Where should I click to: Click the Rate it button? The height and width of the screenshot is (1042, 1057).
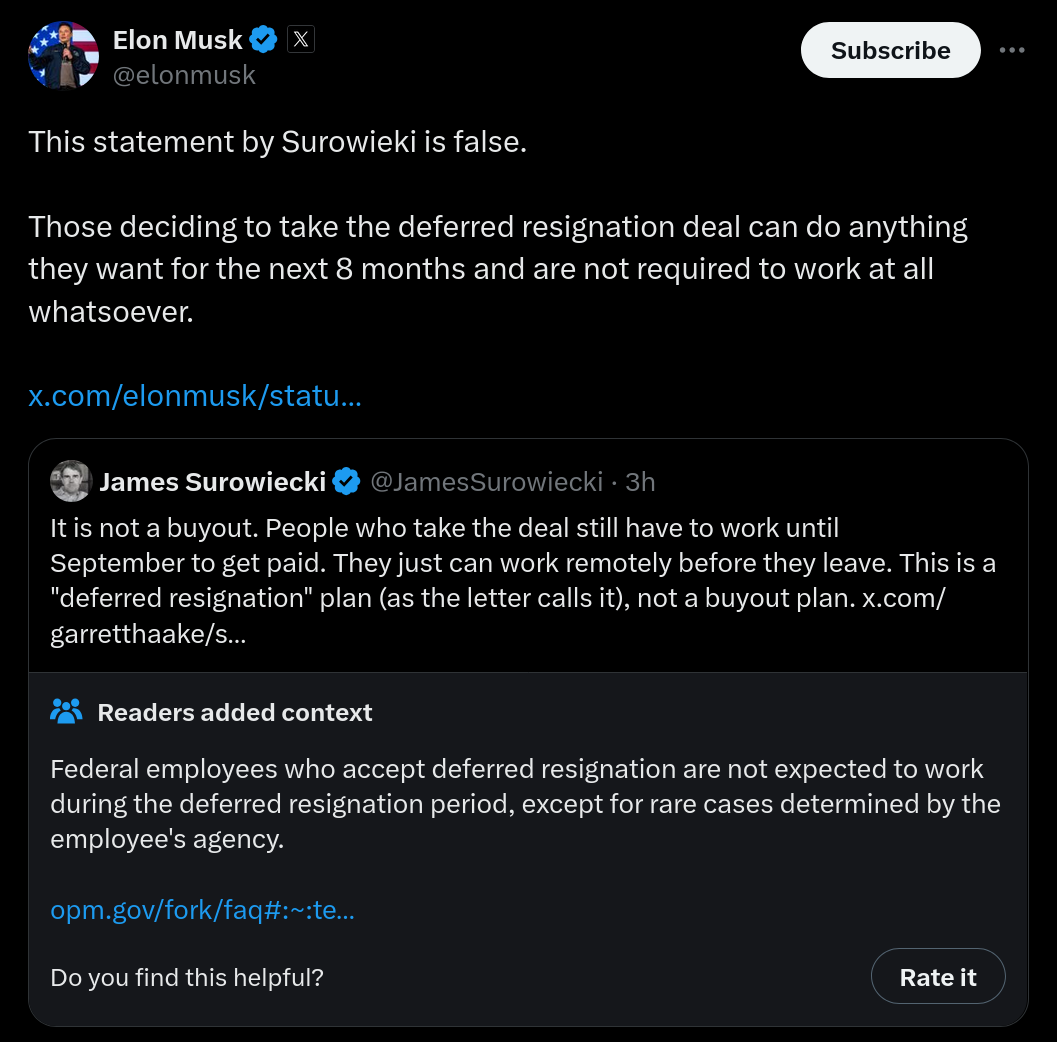point(938,977)
